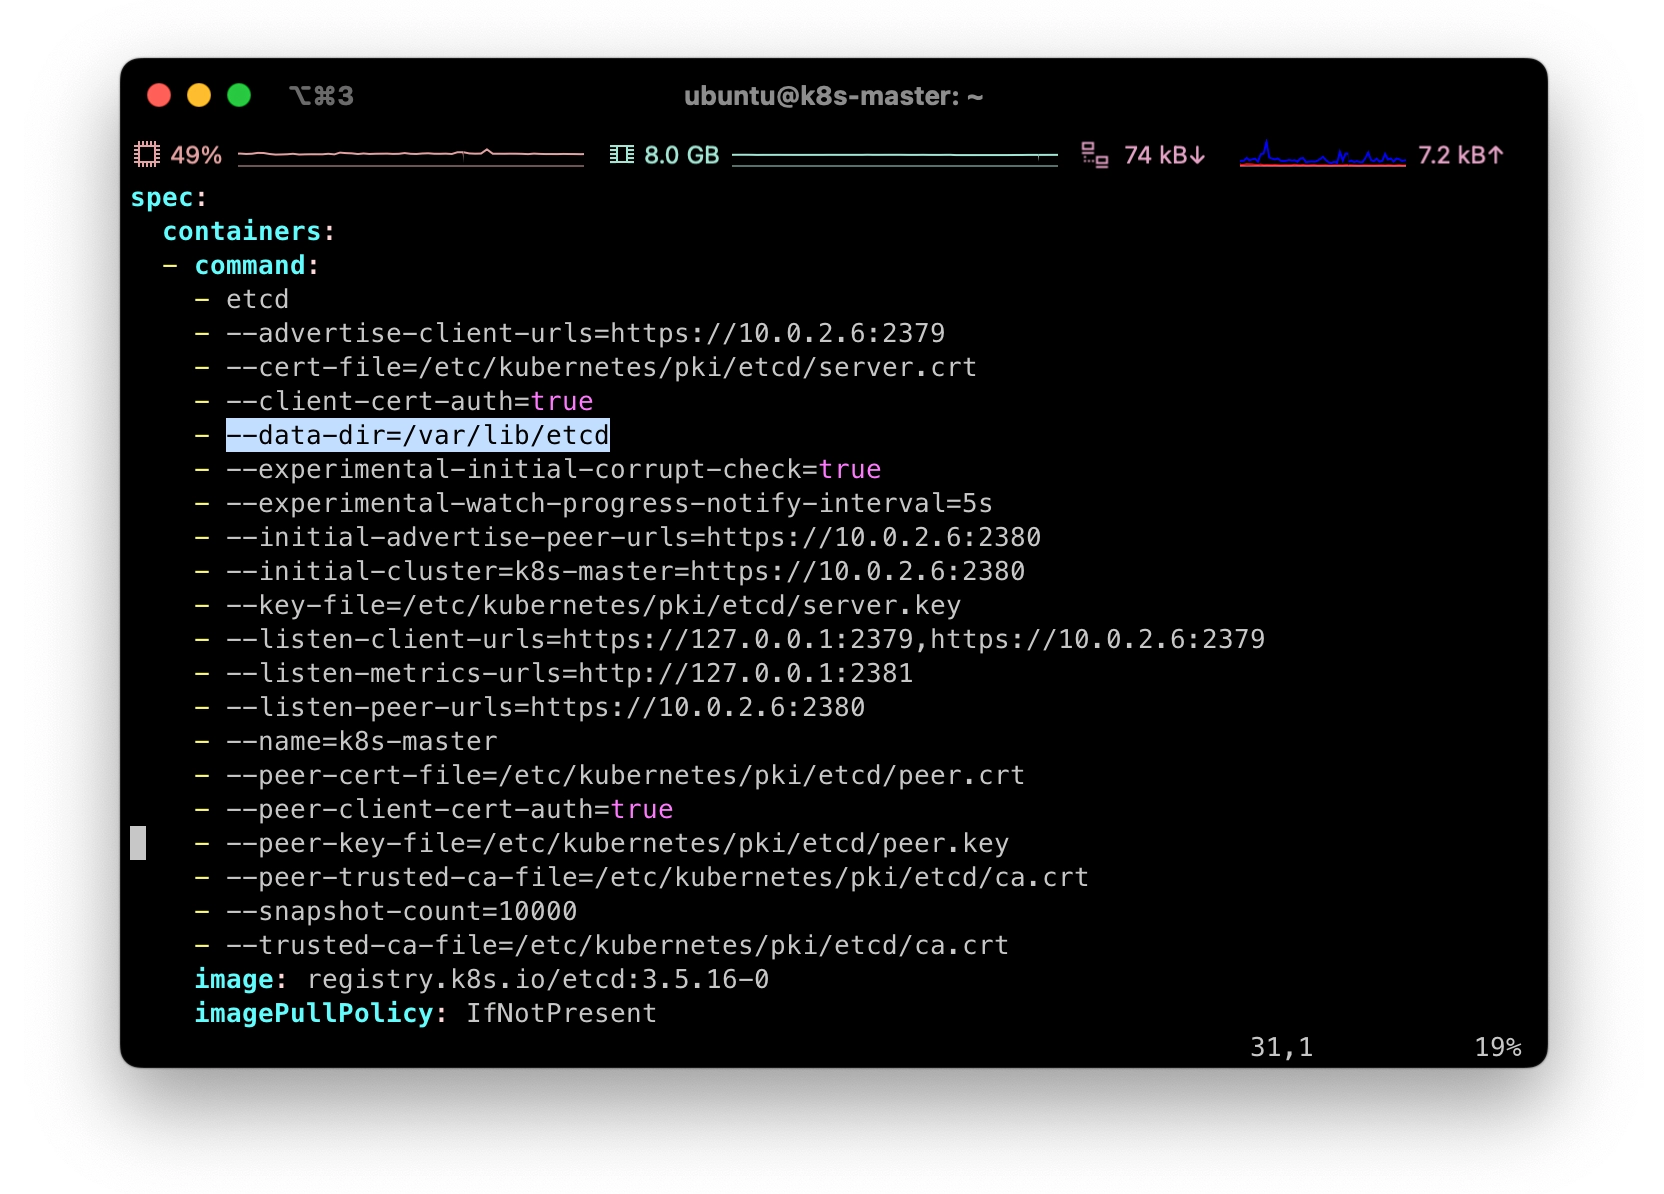
Task: Click the highlighted --data-dir=/var/lib/etcd text
Action: pyautogui.click(x=417, y=435)
